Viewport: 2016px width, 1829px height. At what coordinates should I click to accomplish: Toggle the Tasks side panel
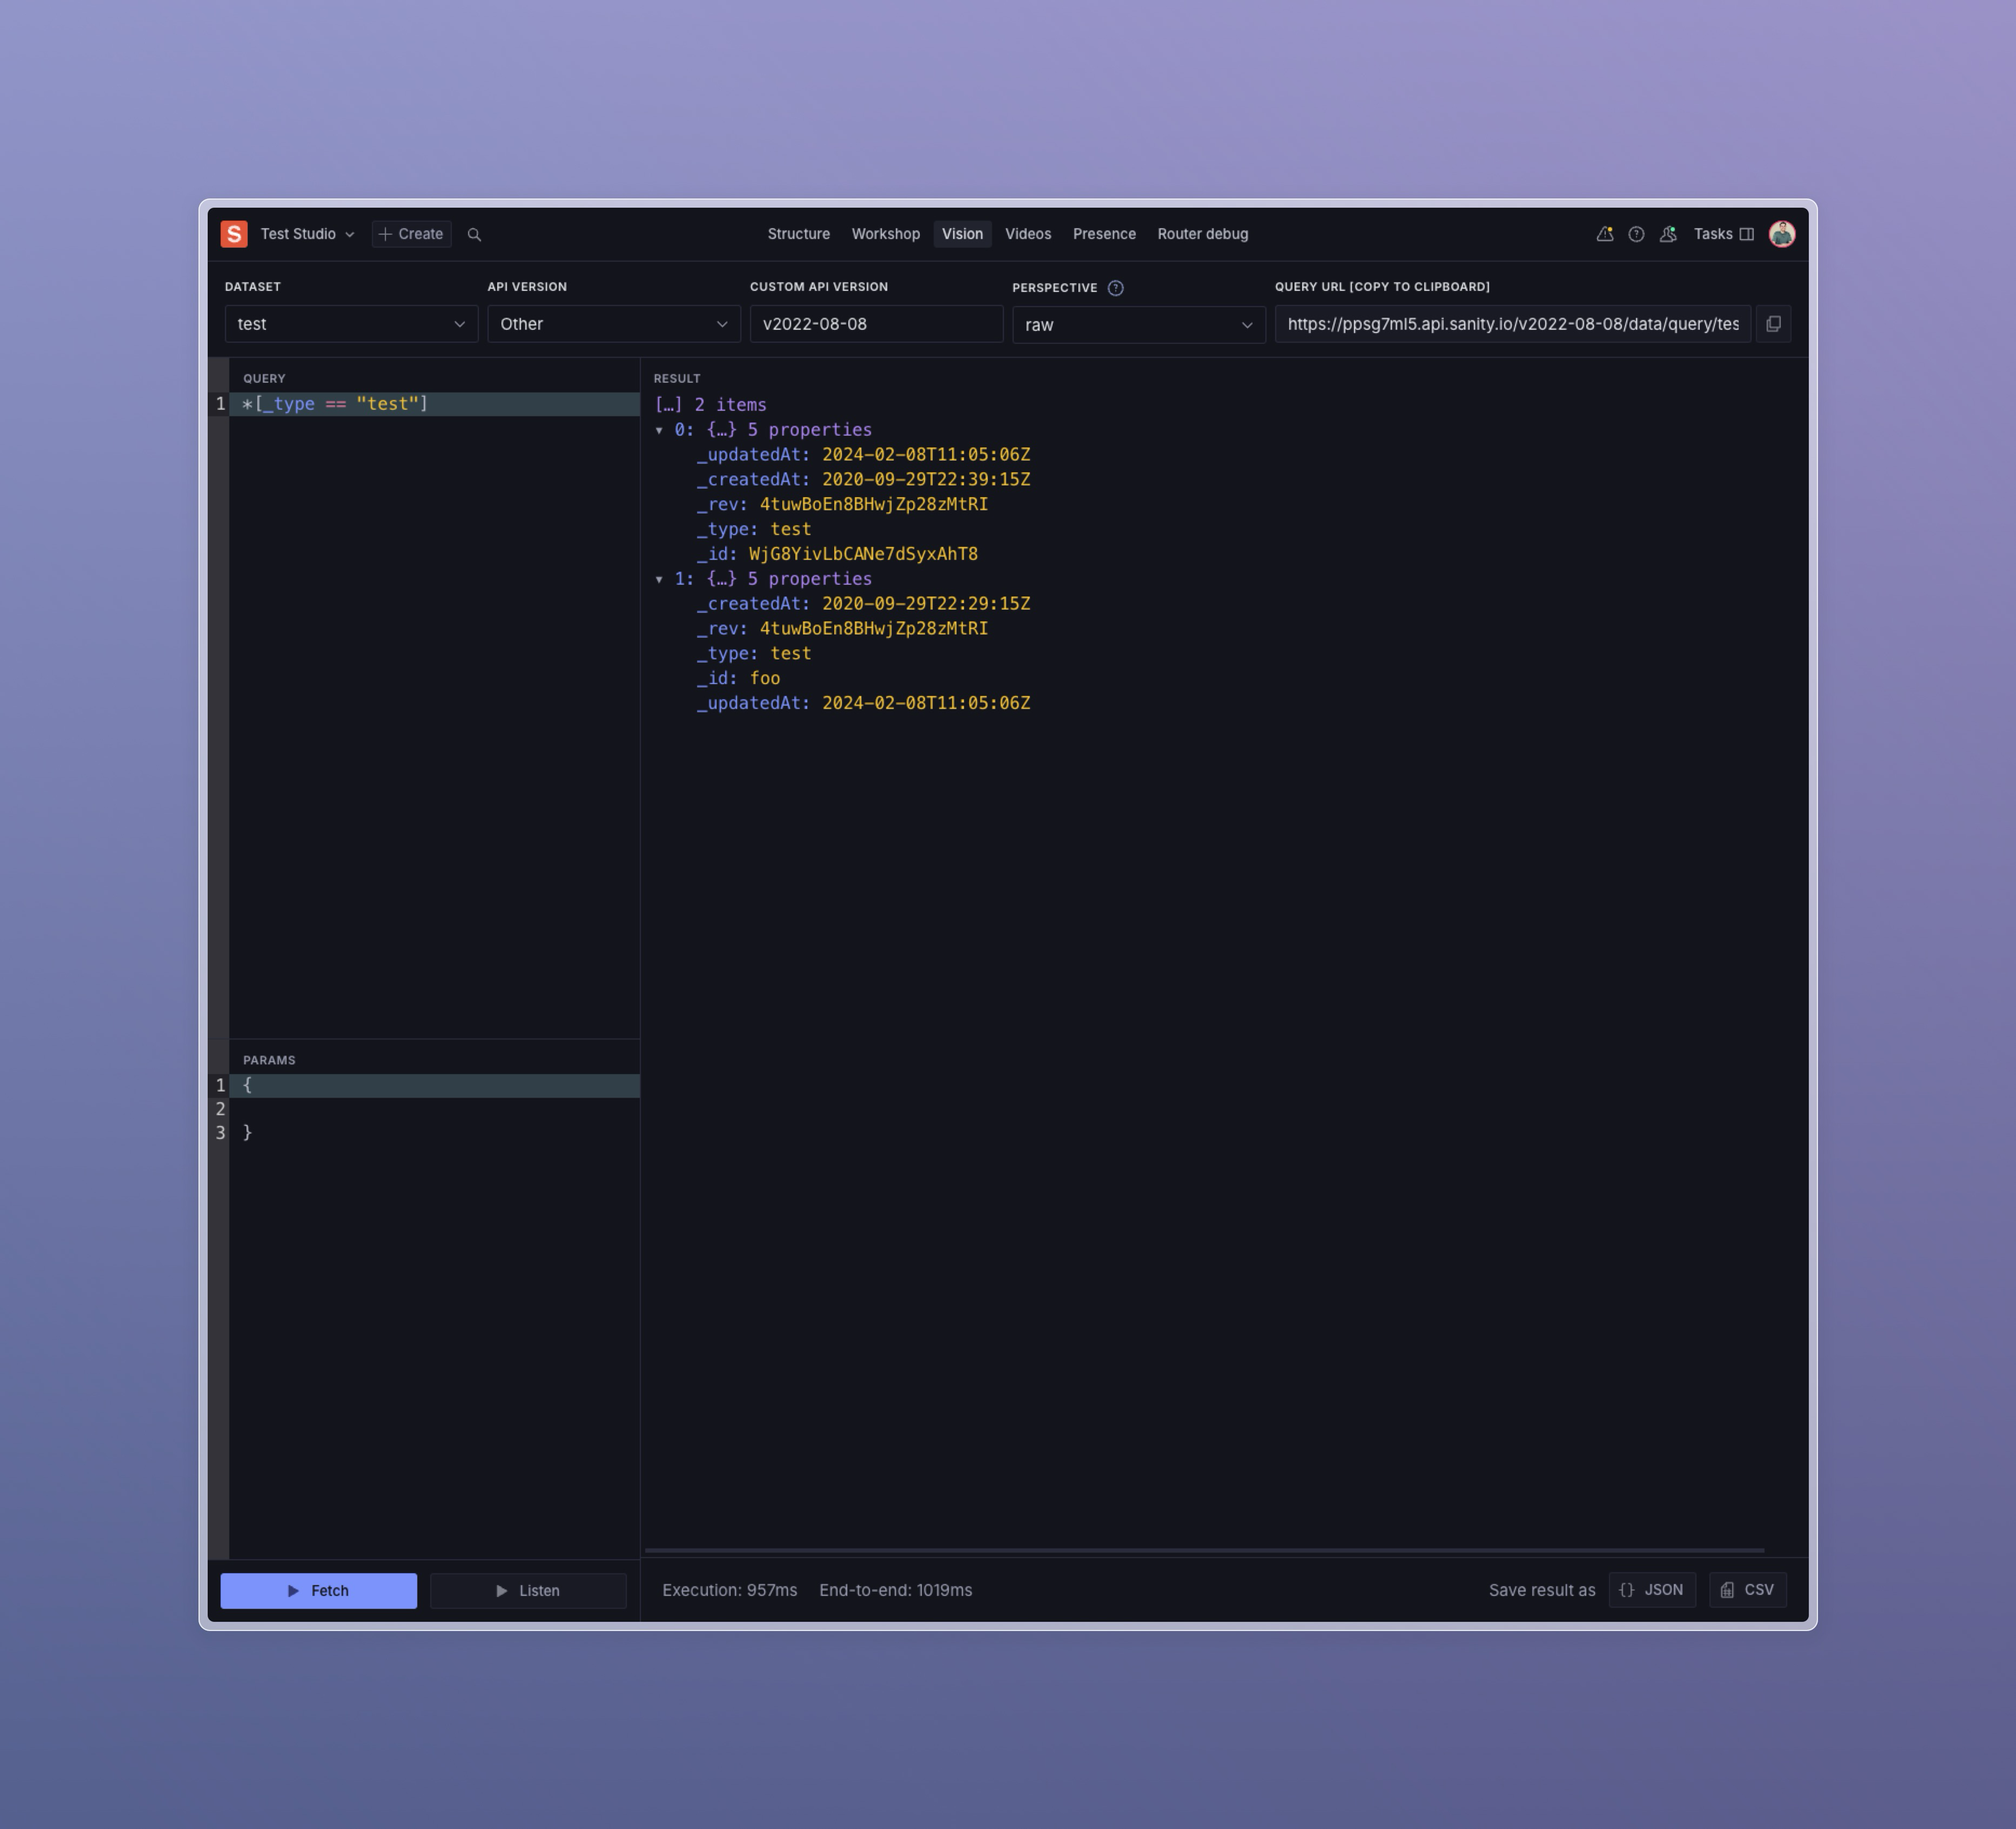pos(1723,234)
